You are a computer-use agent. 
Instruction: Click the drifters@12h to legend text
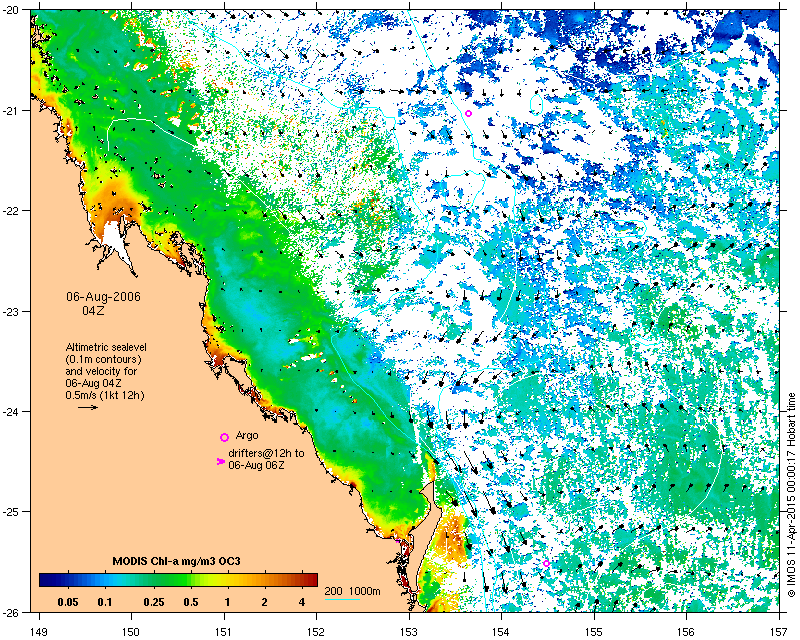coord(266,453)
